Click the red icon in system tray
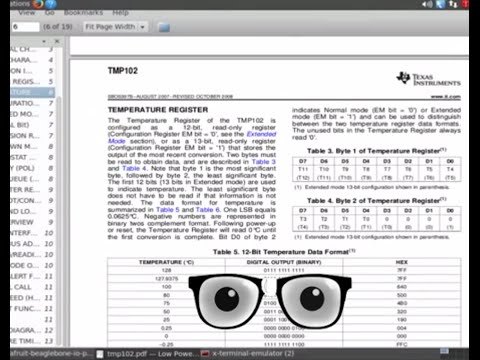 coord(465,4)
